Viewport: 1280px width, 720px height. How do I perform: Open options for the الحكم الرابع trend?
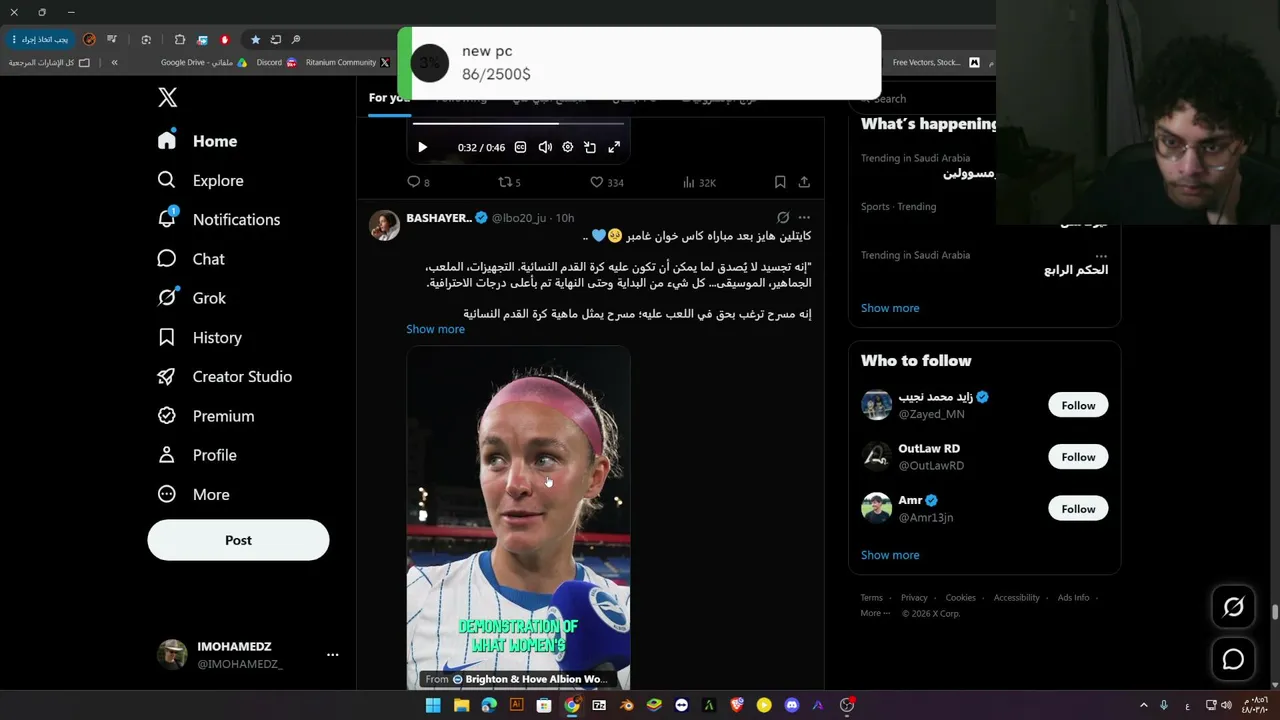coord(1101,255)
